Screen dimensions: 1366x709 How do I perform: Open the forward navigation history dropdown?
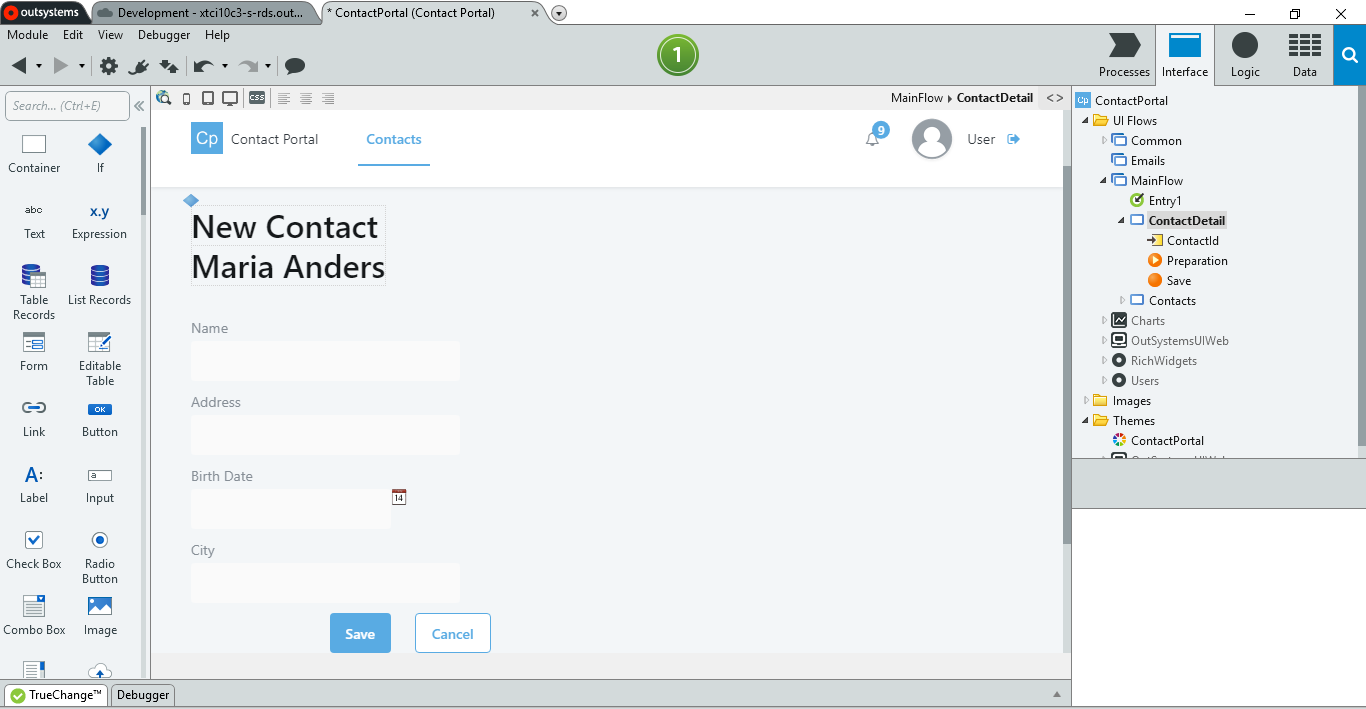tap(82, 66)
